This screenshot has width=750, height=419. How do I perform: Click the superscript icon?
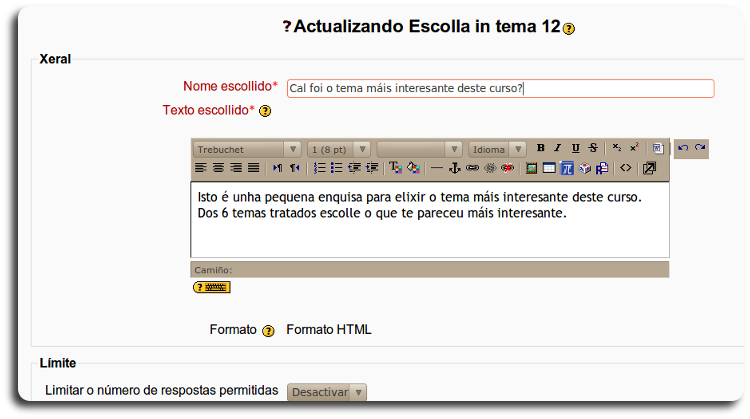[634, 148]
